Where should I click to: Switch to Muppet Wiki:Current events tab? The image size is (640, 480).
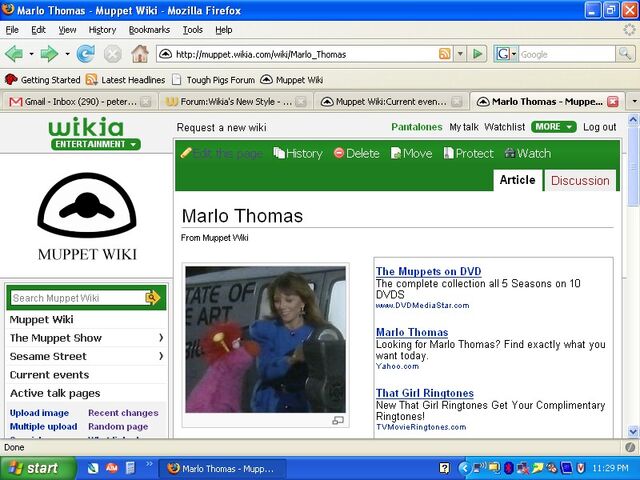click(391, 102)
